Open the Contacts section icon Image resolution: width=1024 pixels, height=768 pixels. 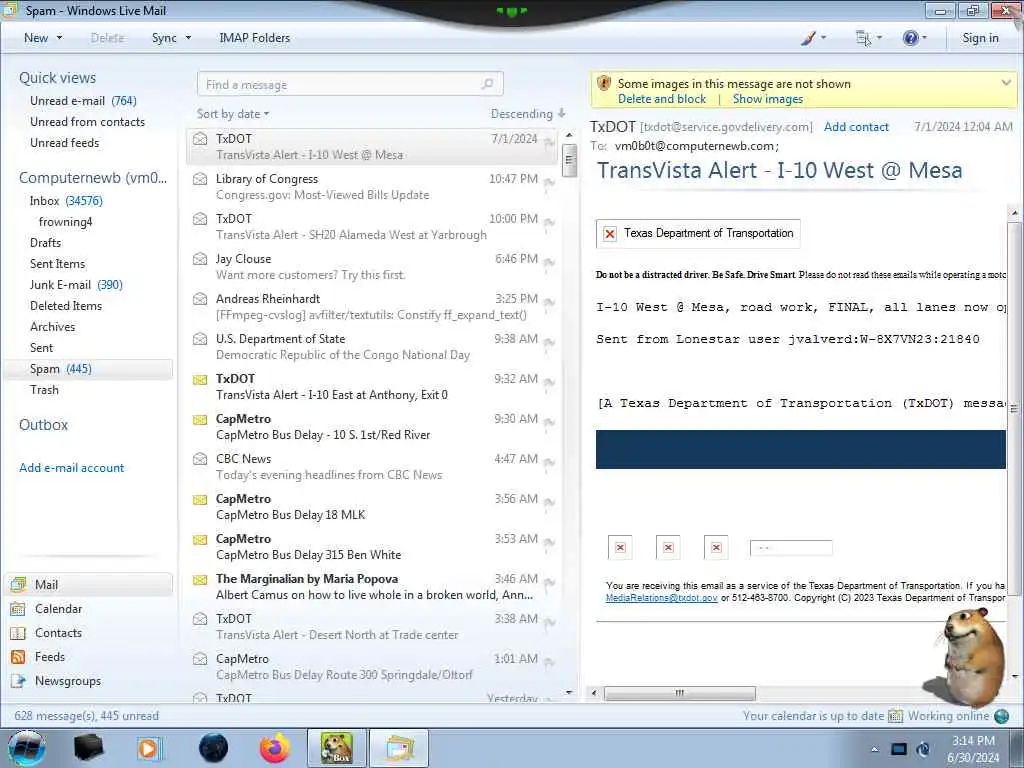(18, 633)
